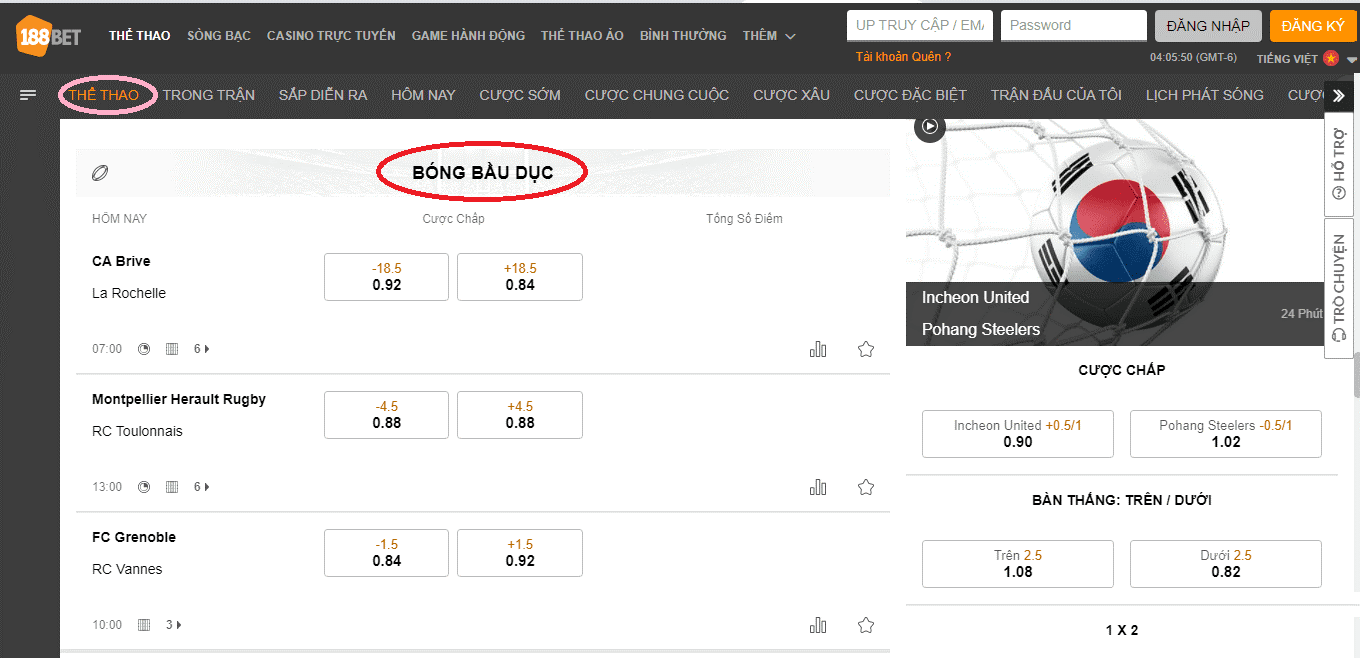Open CASINO TRỰC TUYẾN menu item
Viewport: 1360px width, 658px height.
(x=331, y=36)
